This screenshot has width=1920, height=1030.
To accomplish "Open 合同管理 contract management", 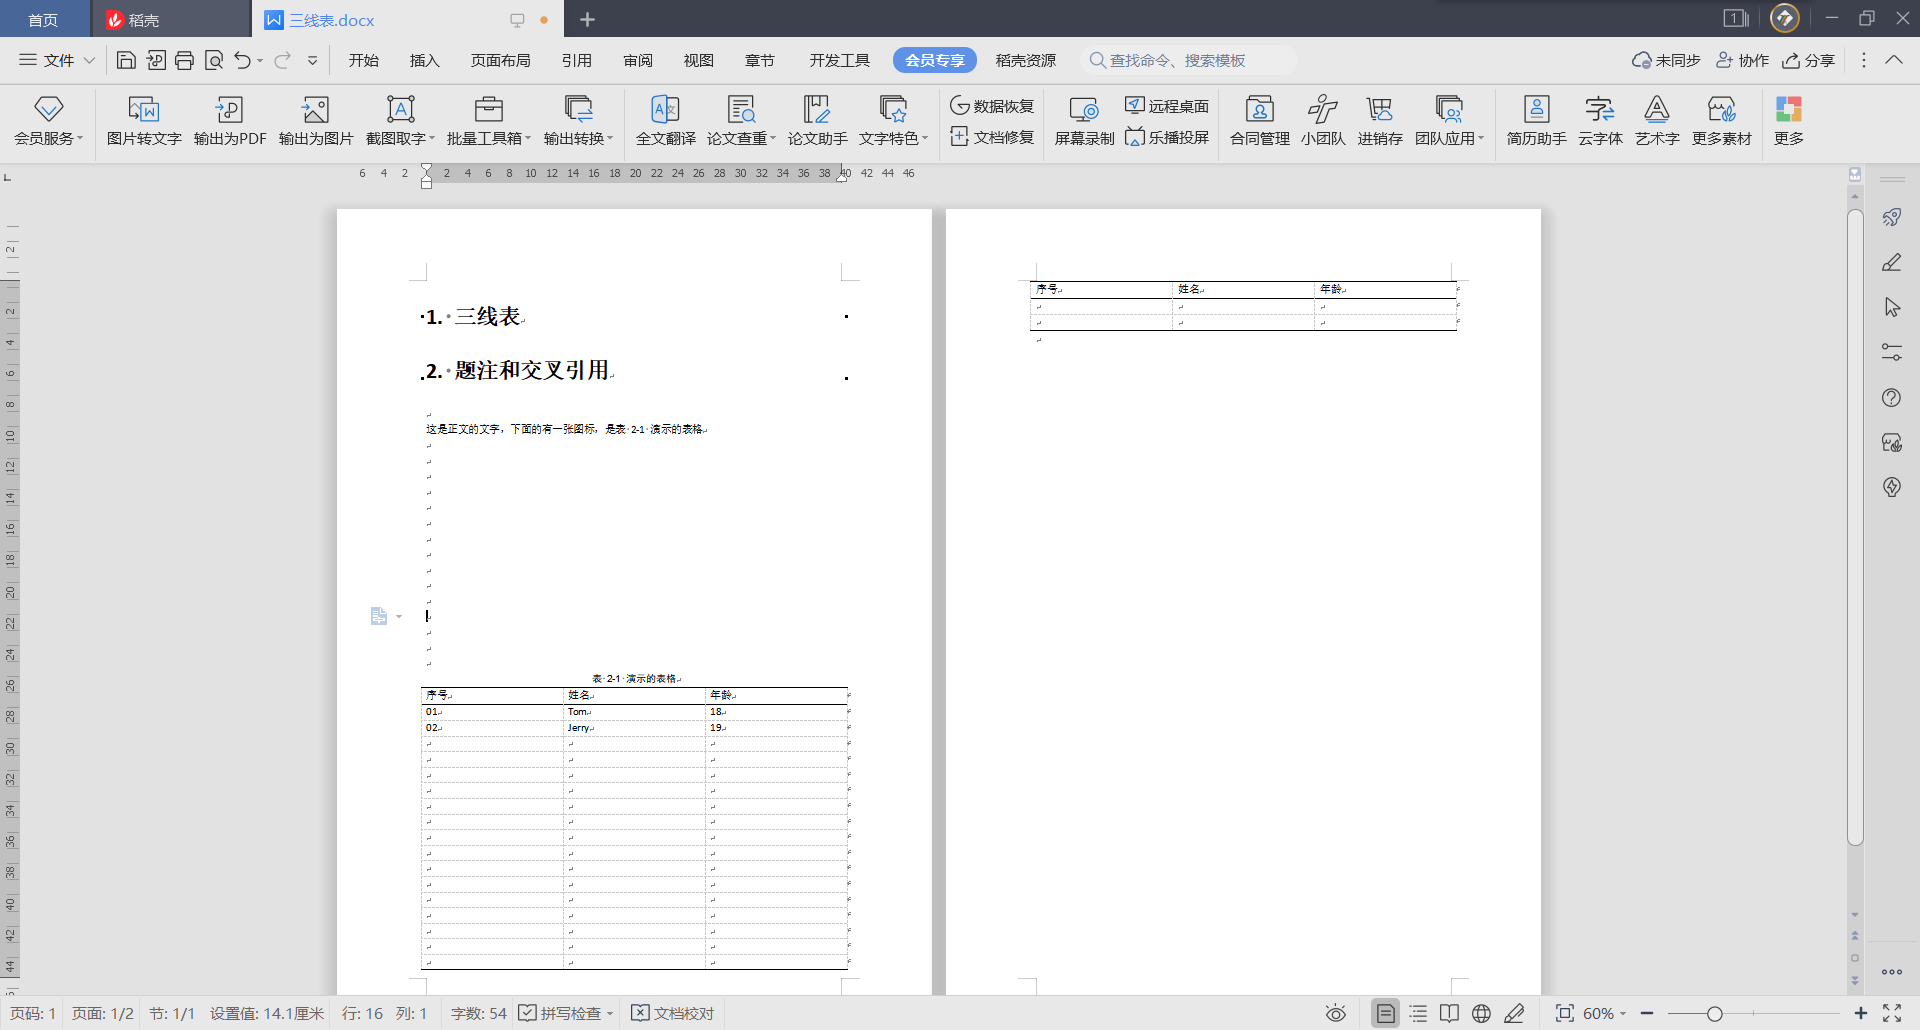I will [1260, 120].
